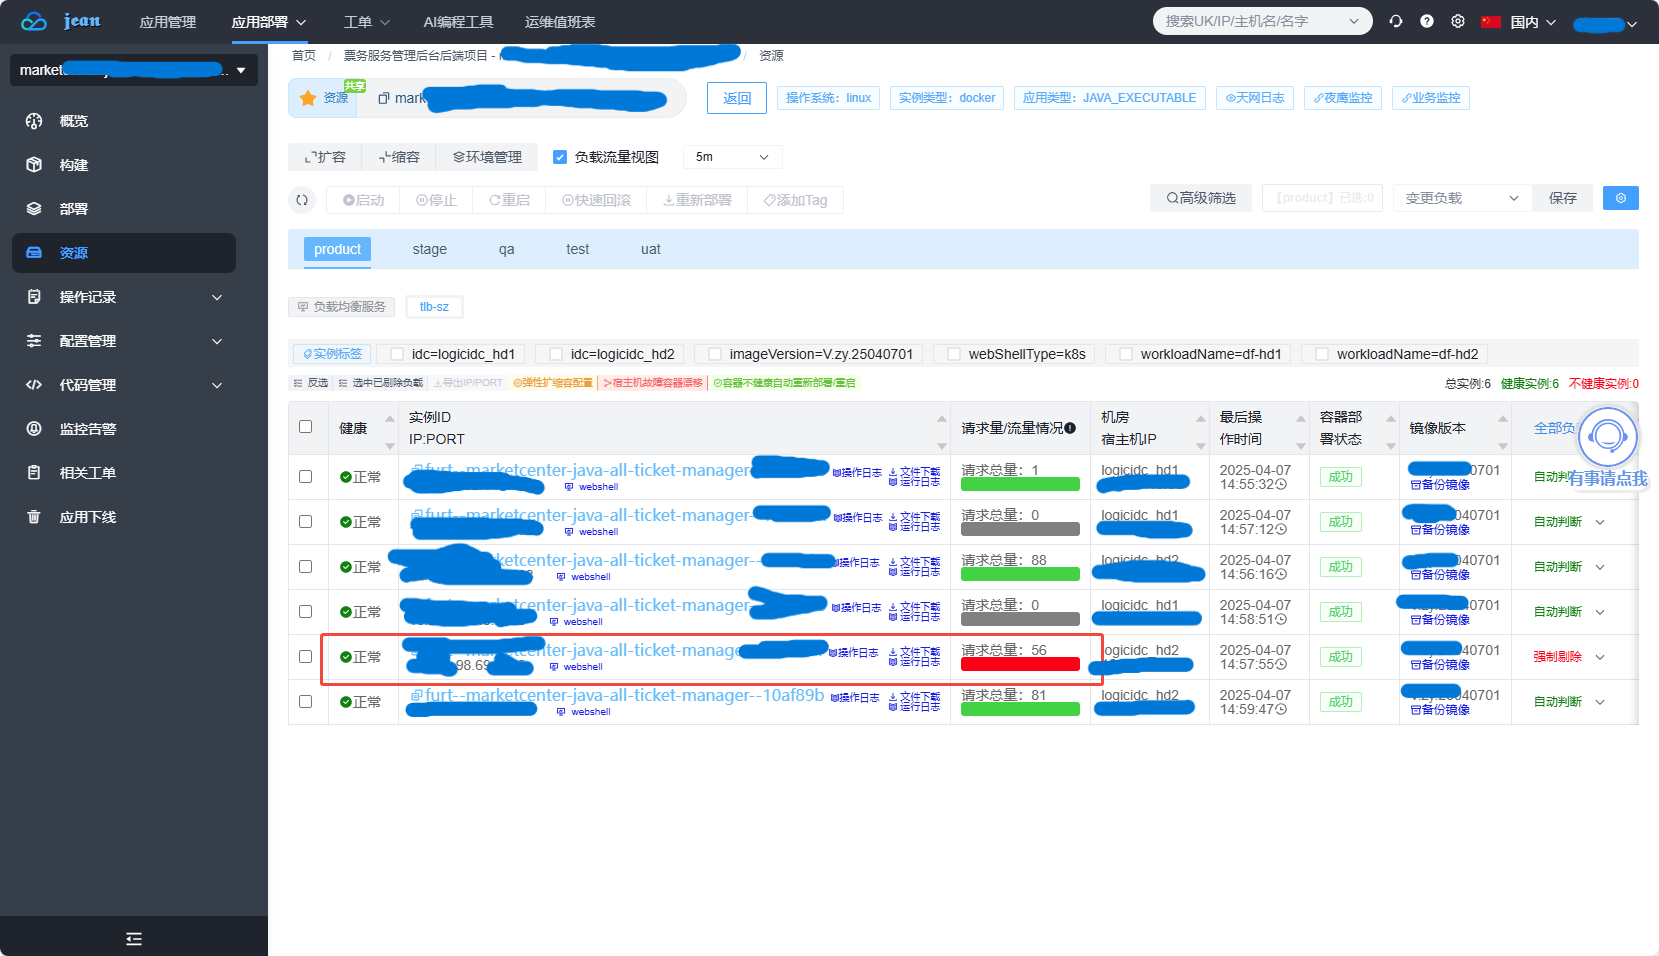Check the idc=logicidc_hd1 tag filter
1659x956 pixels.
(397, 354)
